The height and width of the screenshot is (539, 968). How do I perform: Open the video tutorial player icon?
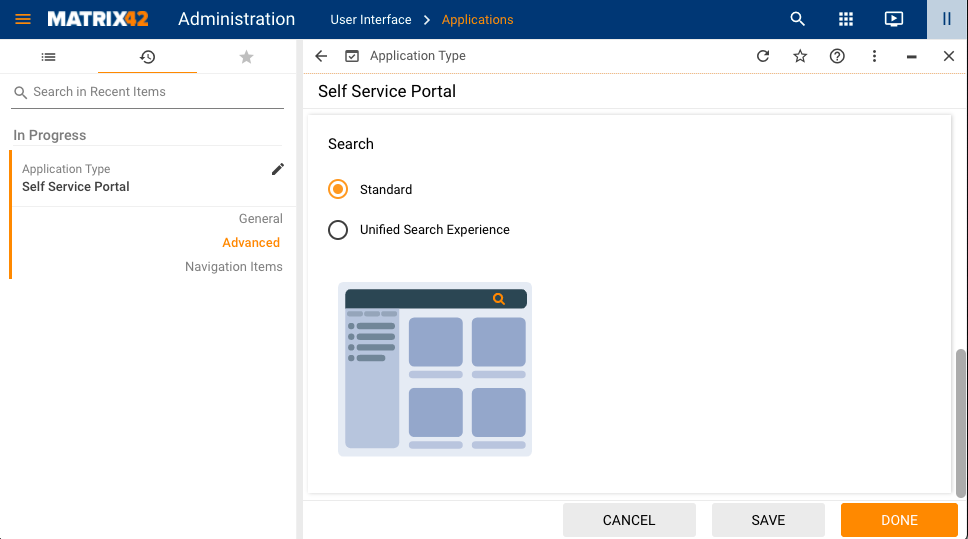[894, 19]
